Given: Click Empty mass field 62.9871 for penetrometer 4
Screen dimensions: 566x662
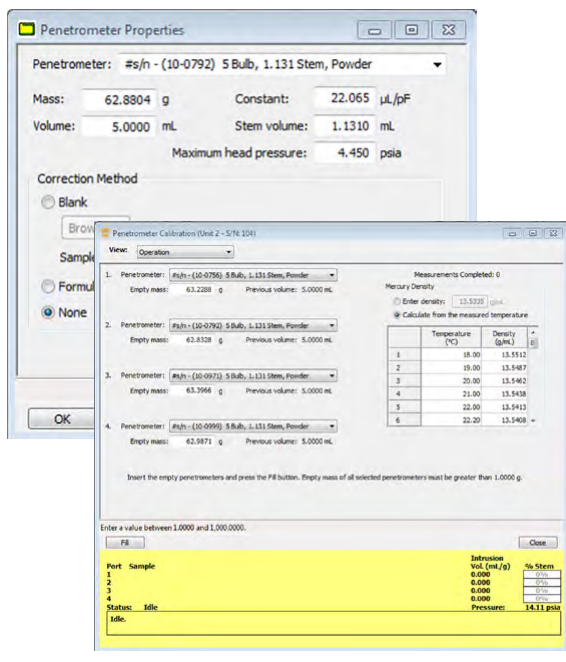Looking at the screenshot, I should point(192,441).
